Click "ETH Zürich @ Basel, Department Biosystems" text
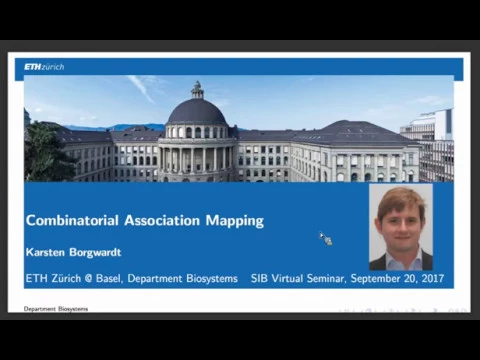The image size is (480, 360). [132, 278]
